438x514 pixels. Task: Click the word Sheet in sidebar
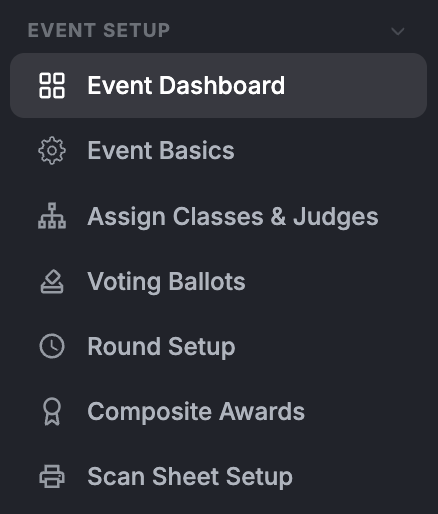pos(186,476)
